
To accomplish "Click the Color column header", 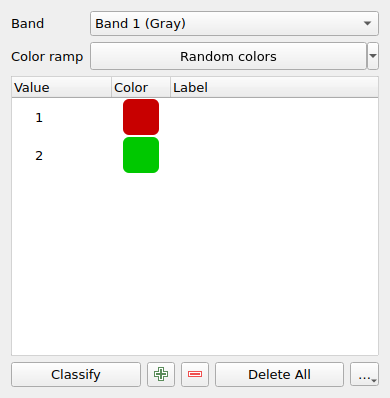I will 141,87.
